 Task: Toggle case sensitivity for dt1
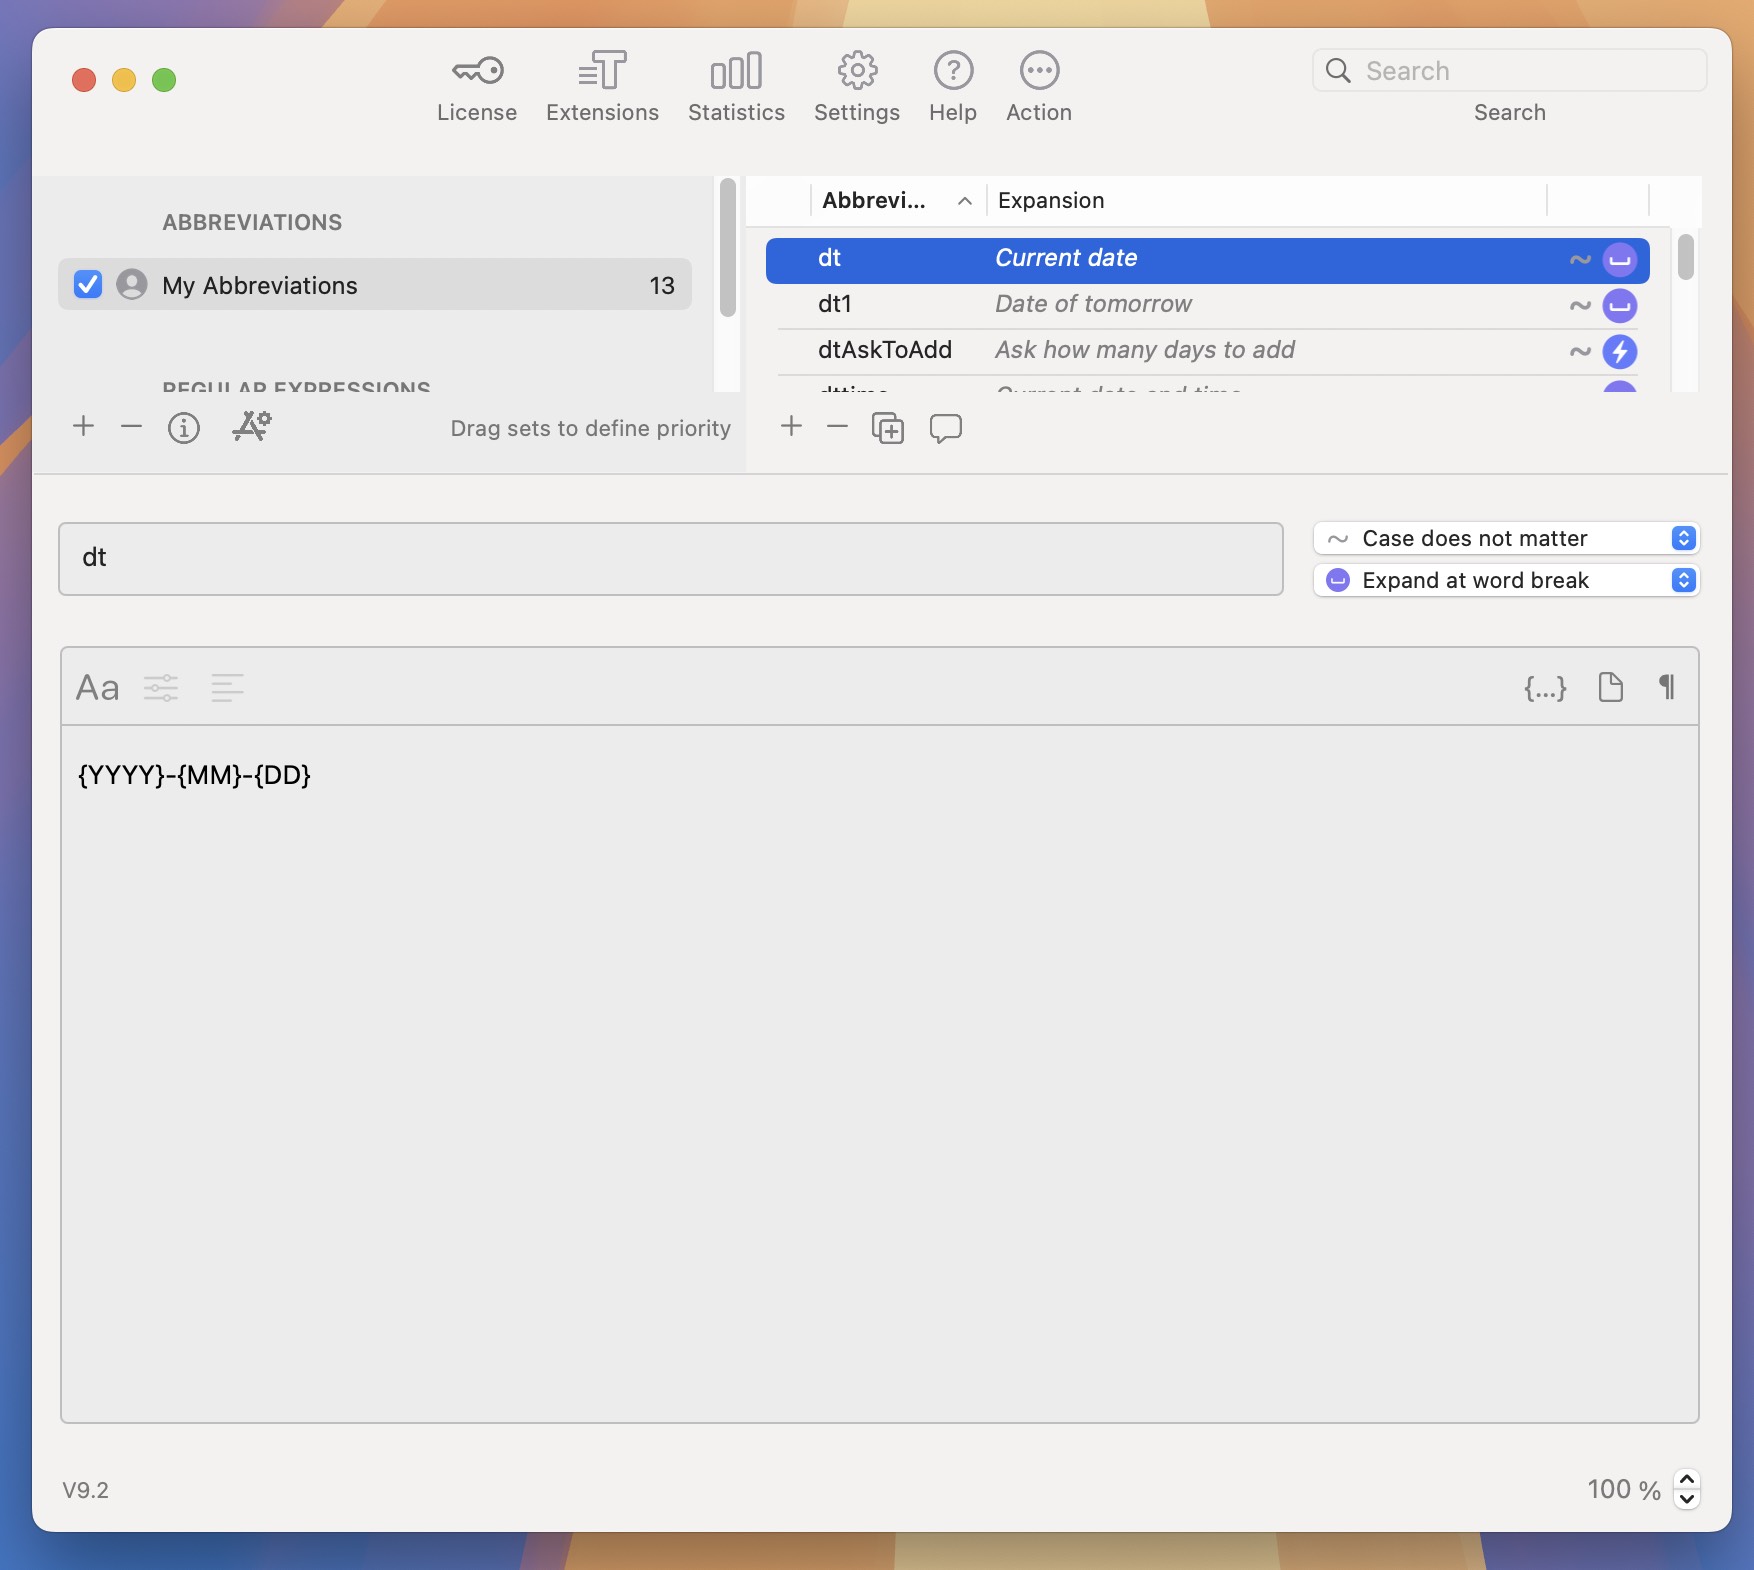pyautogui.click(x=1579, y=305)
